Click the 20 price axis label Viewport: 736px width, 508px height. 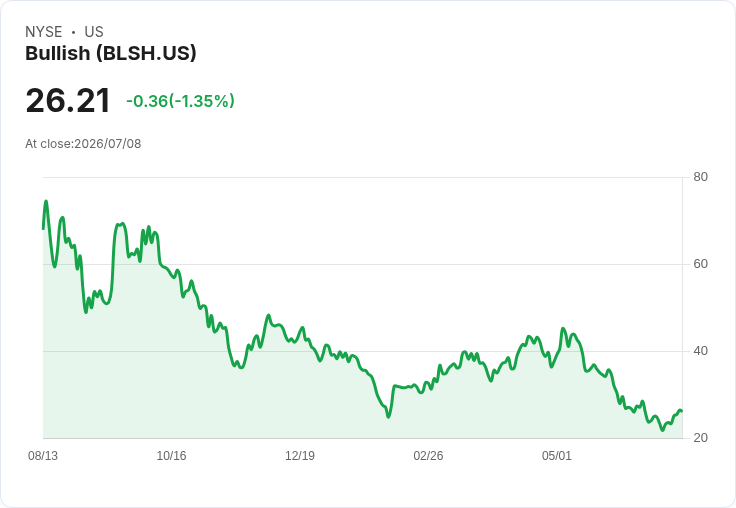[x=700, y=438]
